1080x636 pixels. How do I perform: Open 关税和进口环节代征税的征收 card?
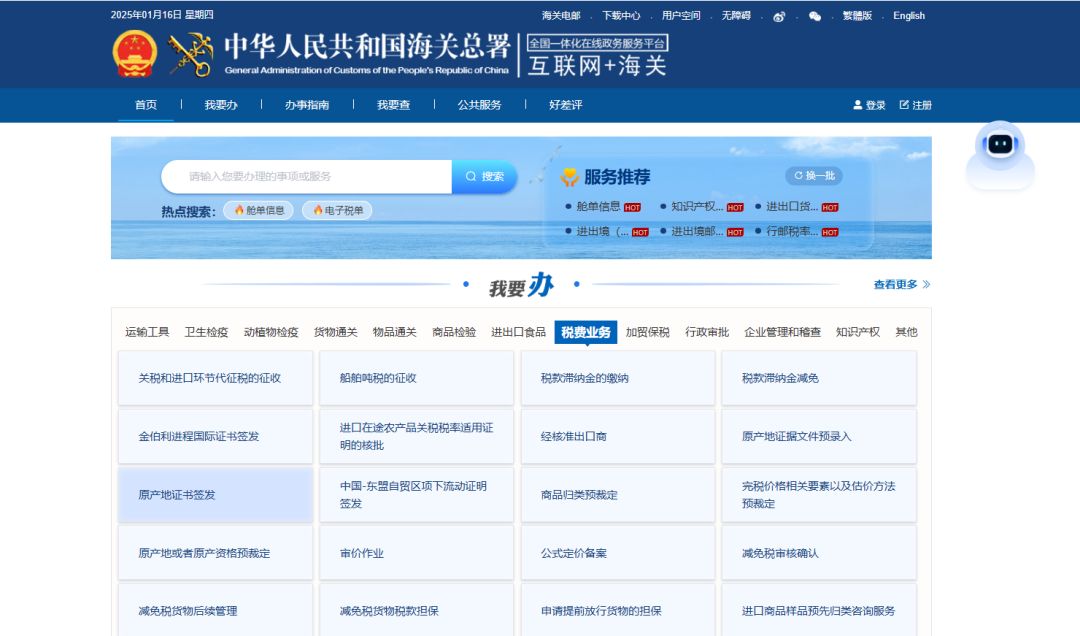[216, 378]
